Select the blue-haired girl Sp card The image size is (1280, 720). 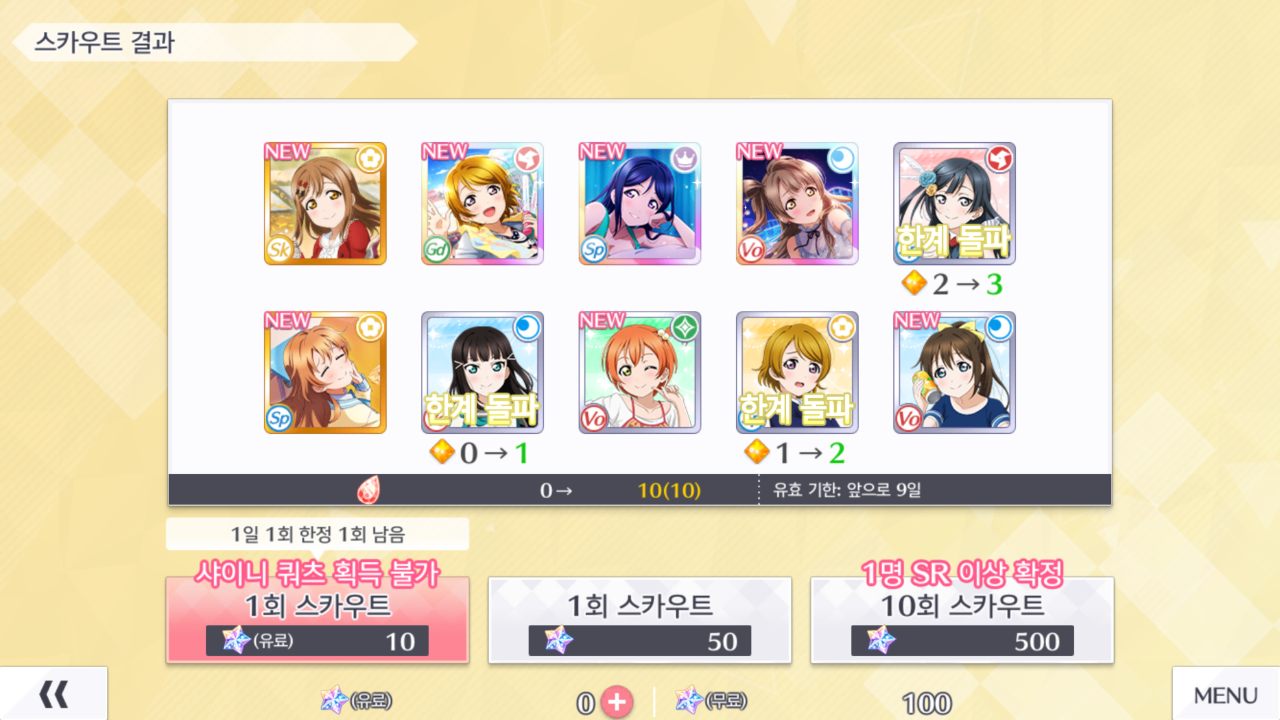(640, 203)
